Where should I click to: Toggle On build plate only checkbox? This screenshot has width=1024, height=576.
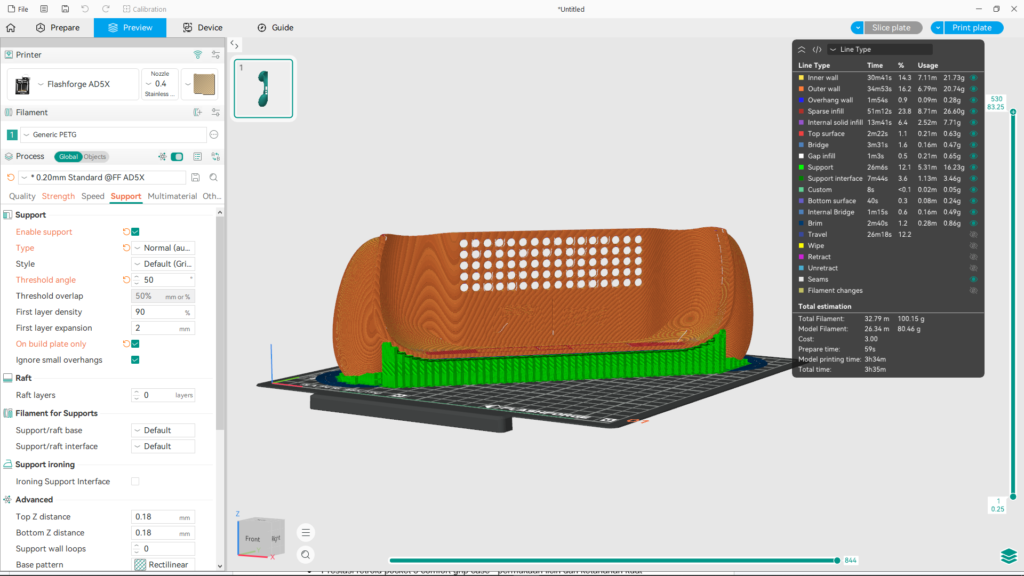pyautogui.click(x=135, y=344)
